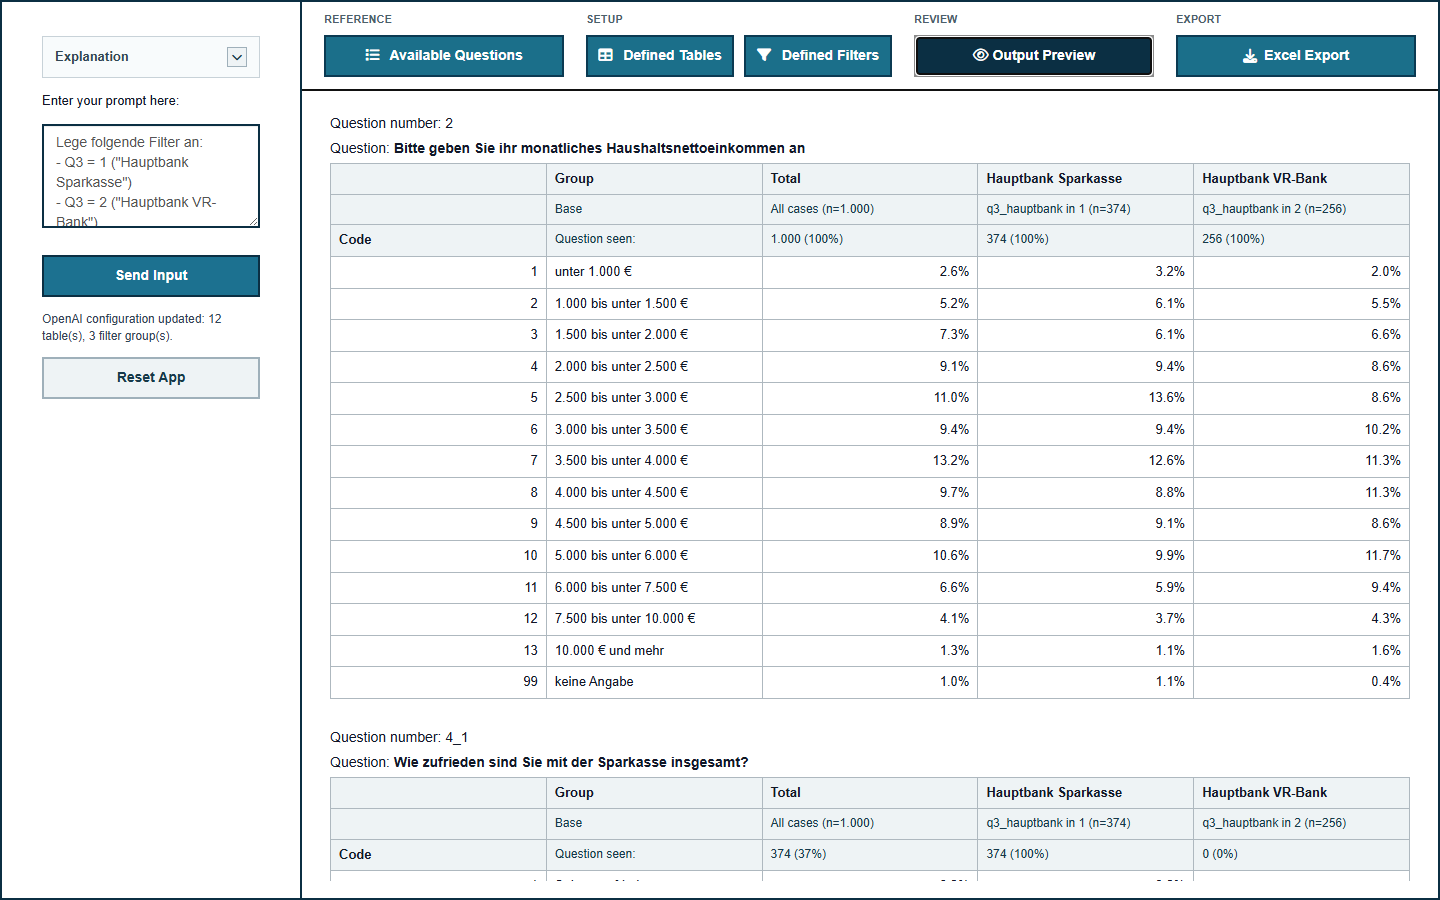Click the 'Group' header in first table
The image size is (1440, 900).
point(574,178)
